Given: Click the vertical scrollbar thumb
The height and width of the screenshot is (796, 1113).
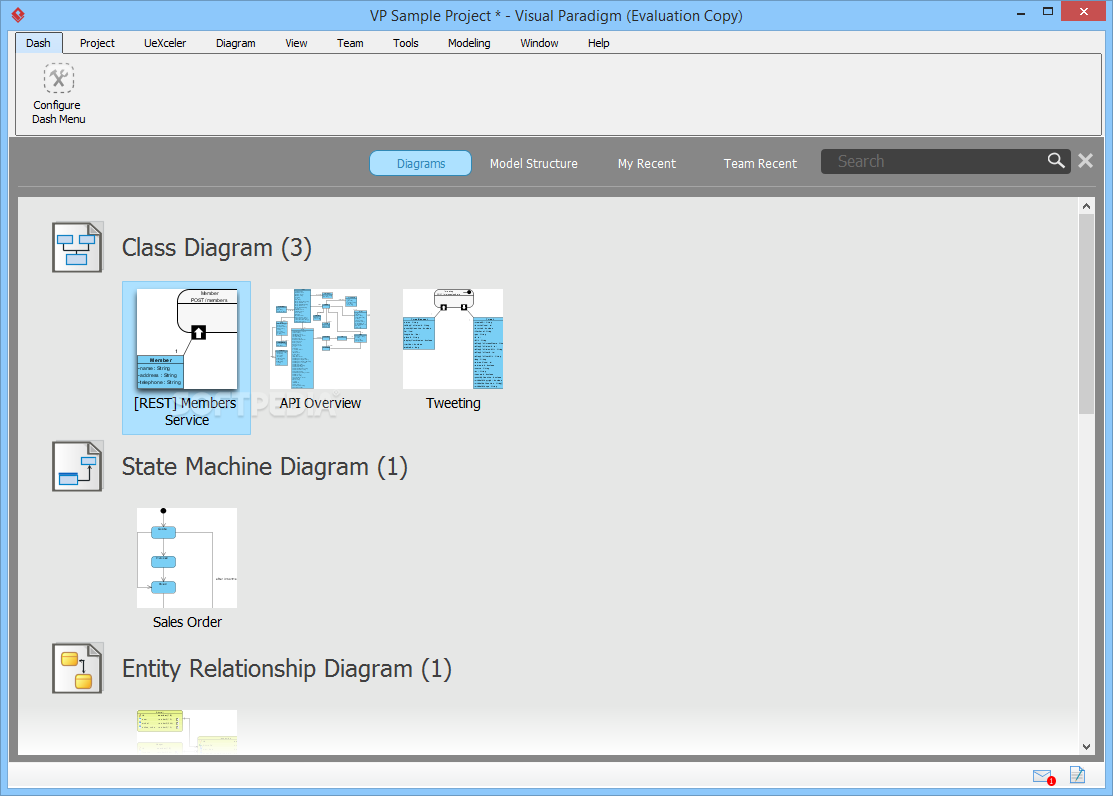Looking at the screenshot, I should point(1086,313).
